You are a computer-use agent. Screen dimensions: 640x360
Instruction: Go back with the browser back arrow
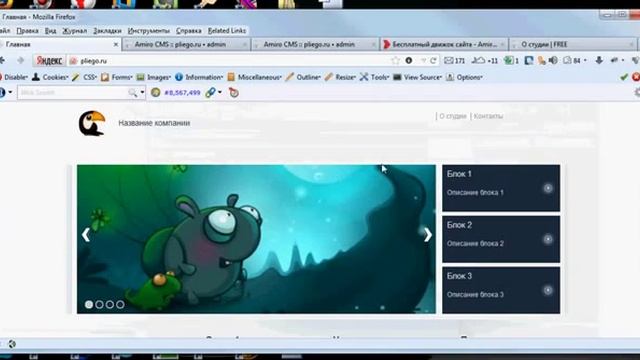pyautogui.click(x=2, y=60)
